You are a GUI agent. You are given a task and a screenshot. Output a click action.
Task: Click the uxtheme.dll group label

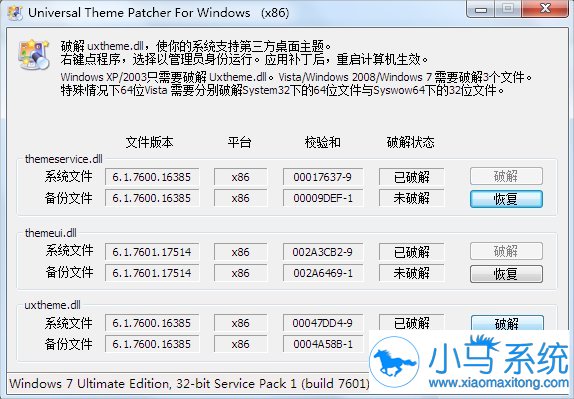tap(52, 305)
